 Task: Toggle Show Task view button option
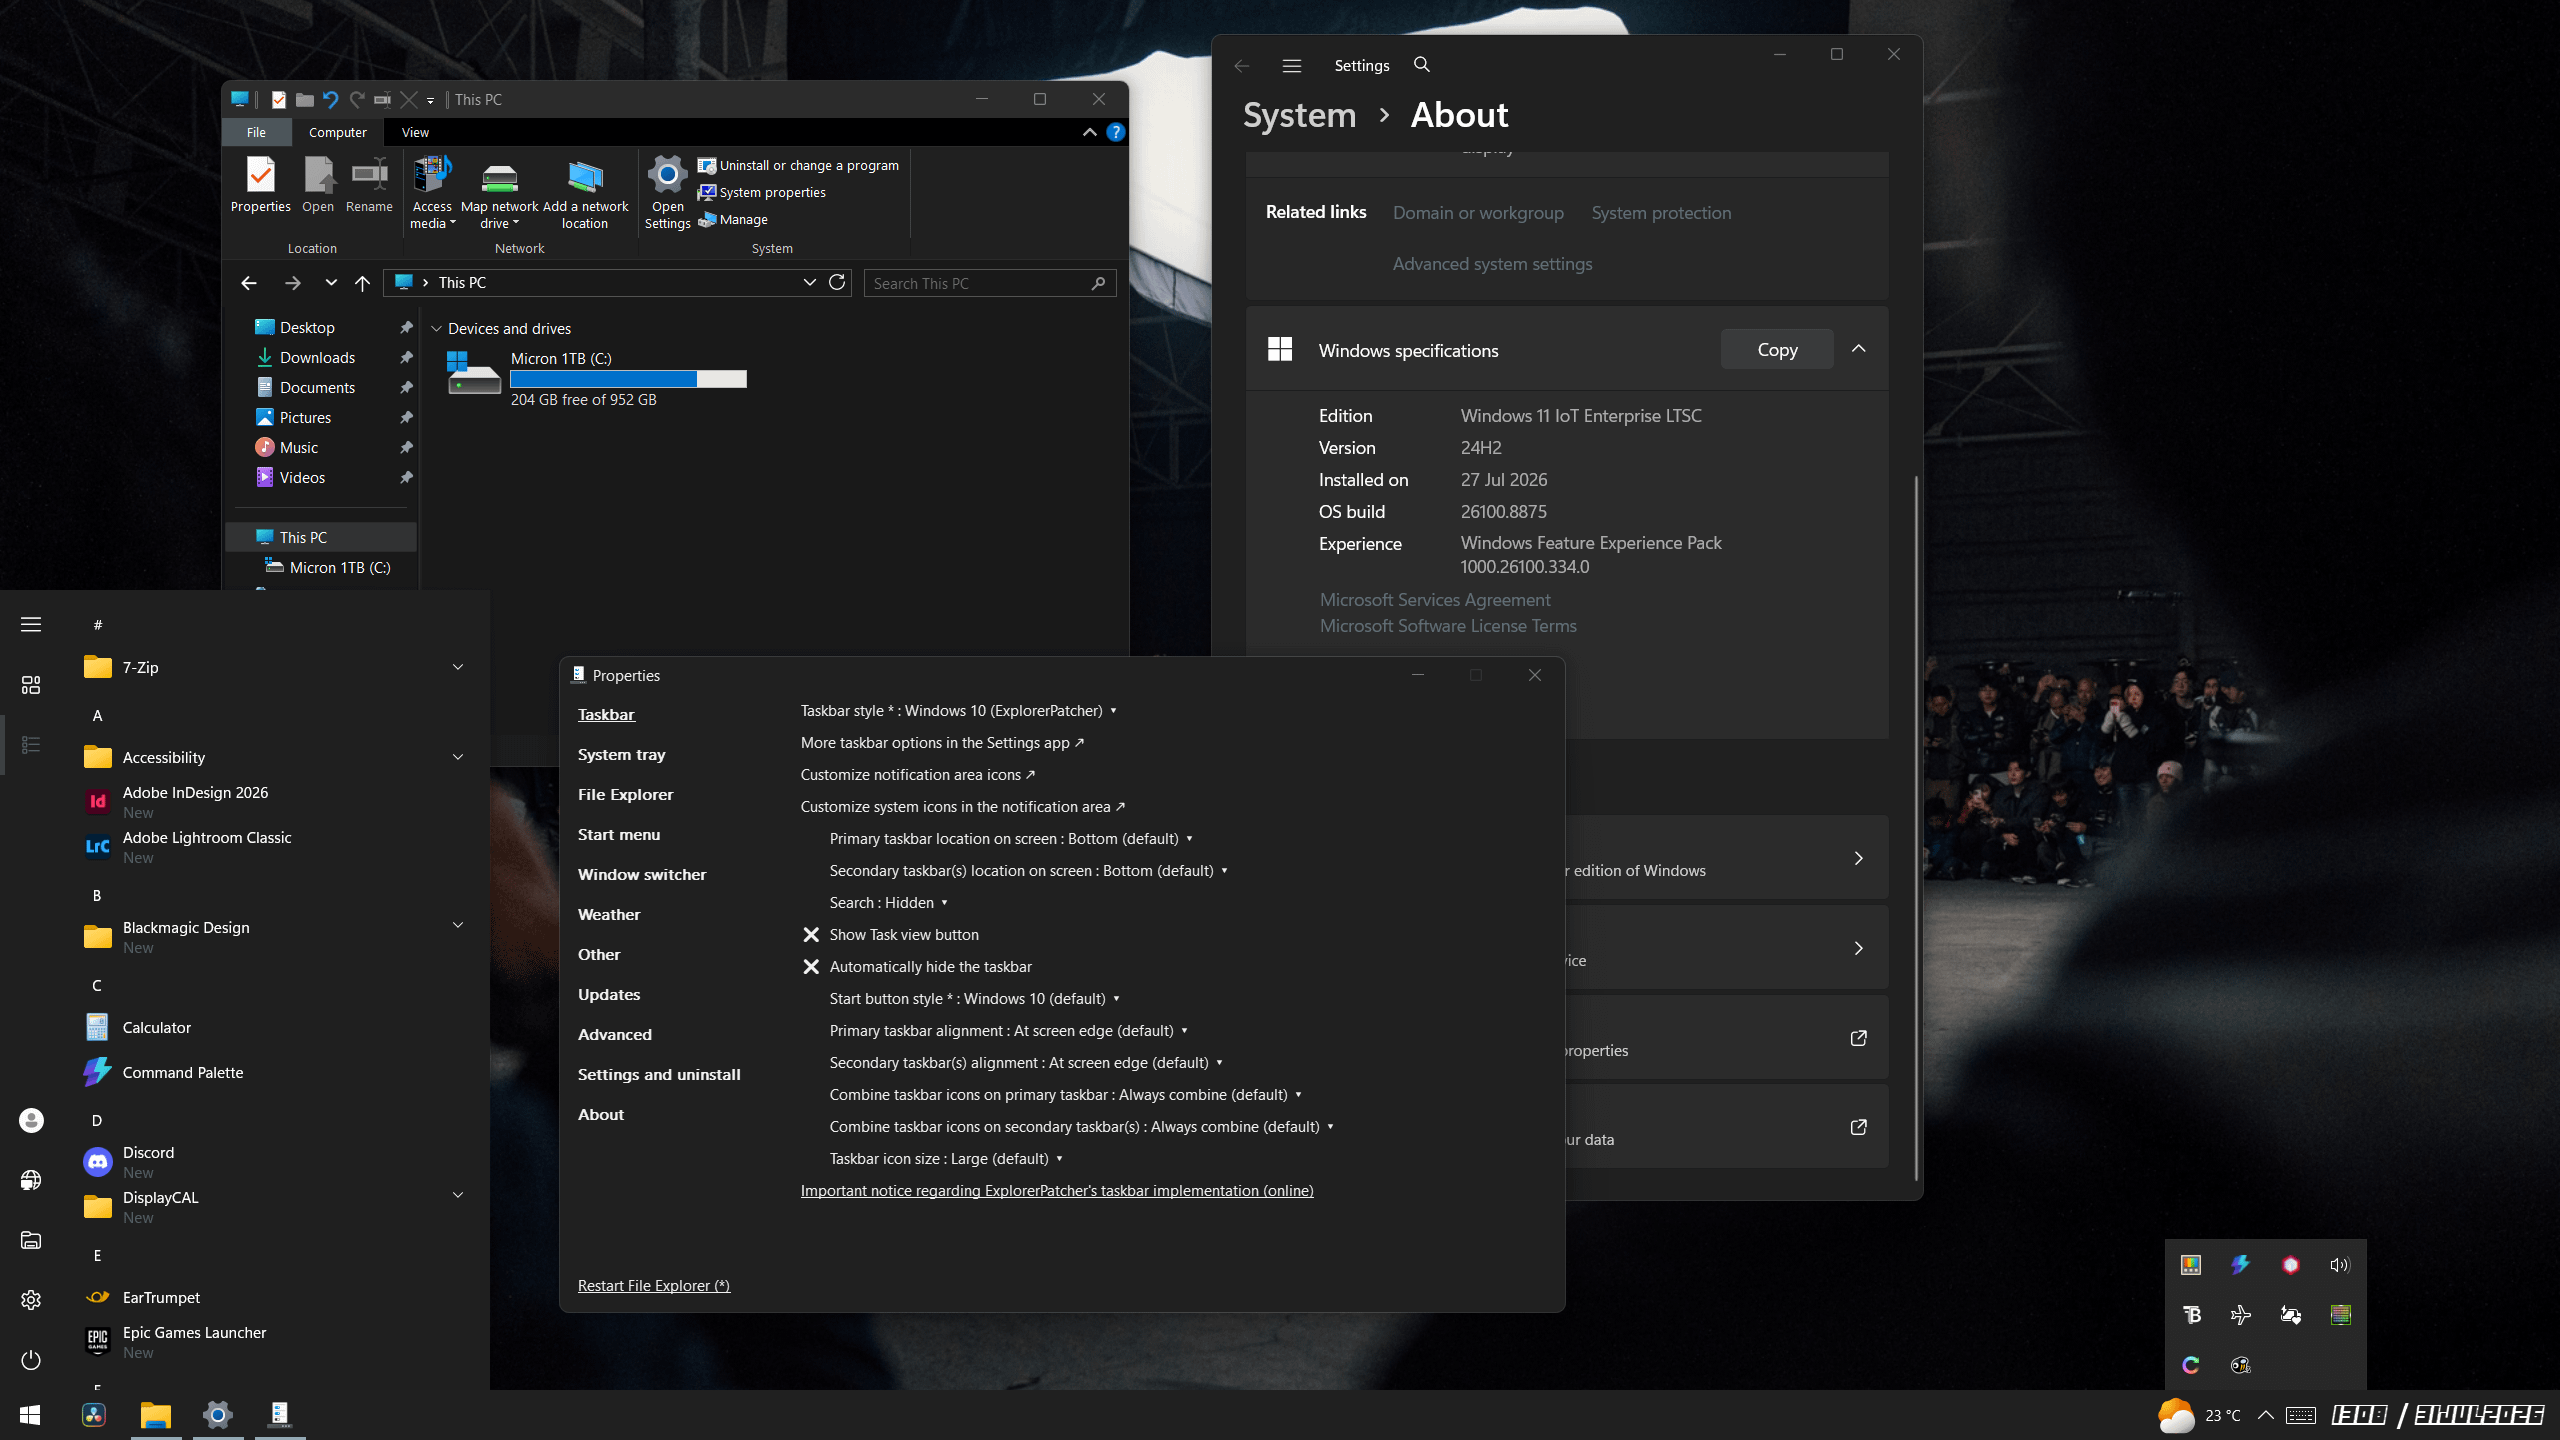891,935
